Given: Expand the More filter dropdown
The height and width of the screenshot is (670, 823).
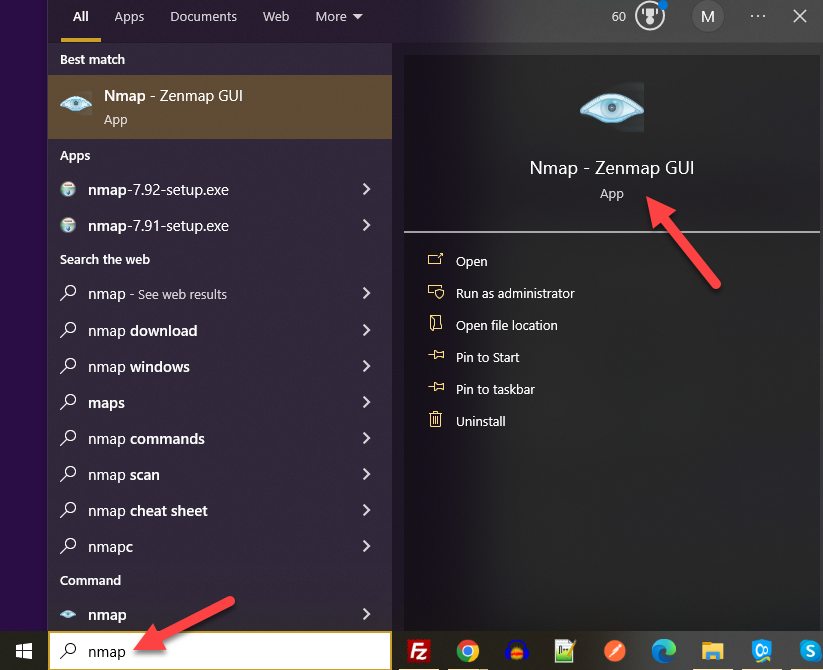Looking at the screenshot, I should 338,17.
